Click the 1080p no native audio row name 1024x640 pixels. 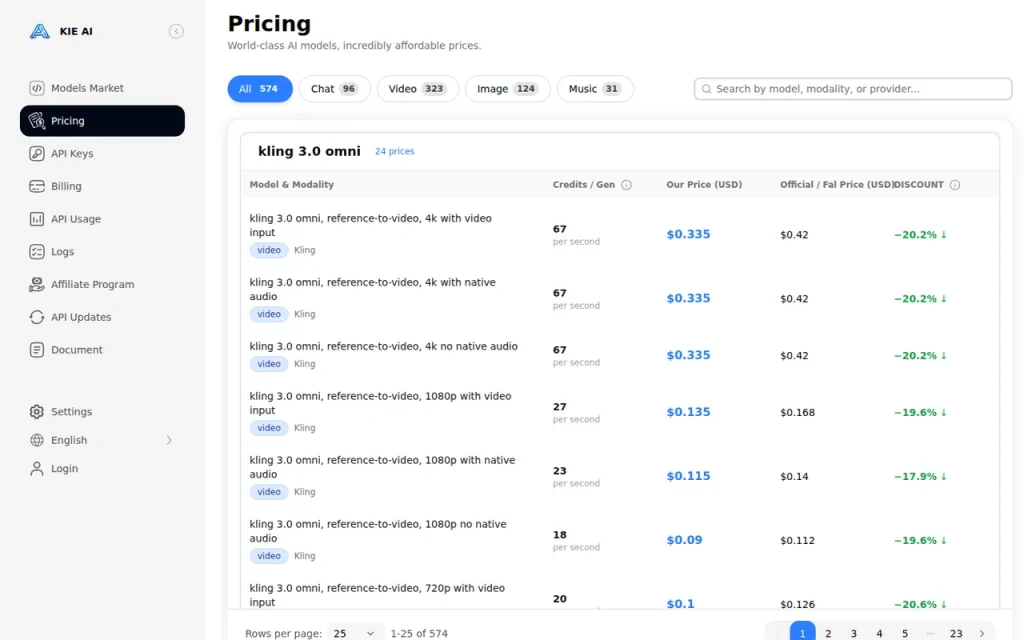[x=377, y=531]
